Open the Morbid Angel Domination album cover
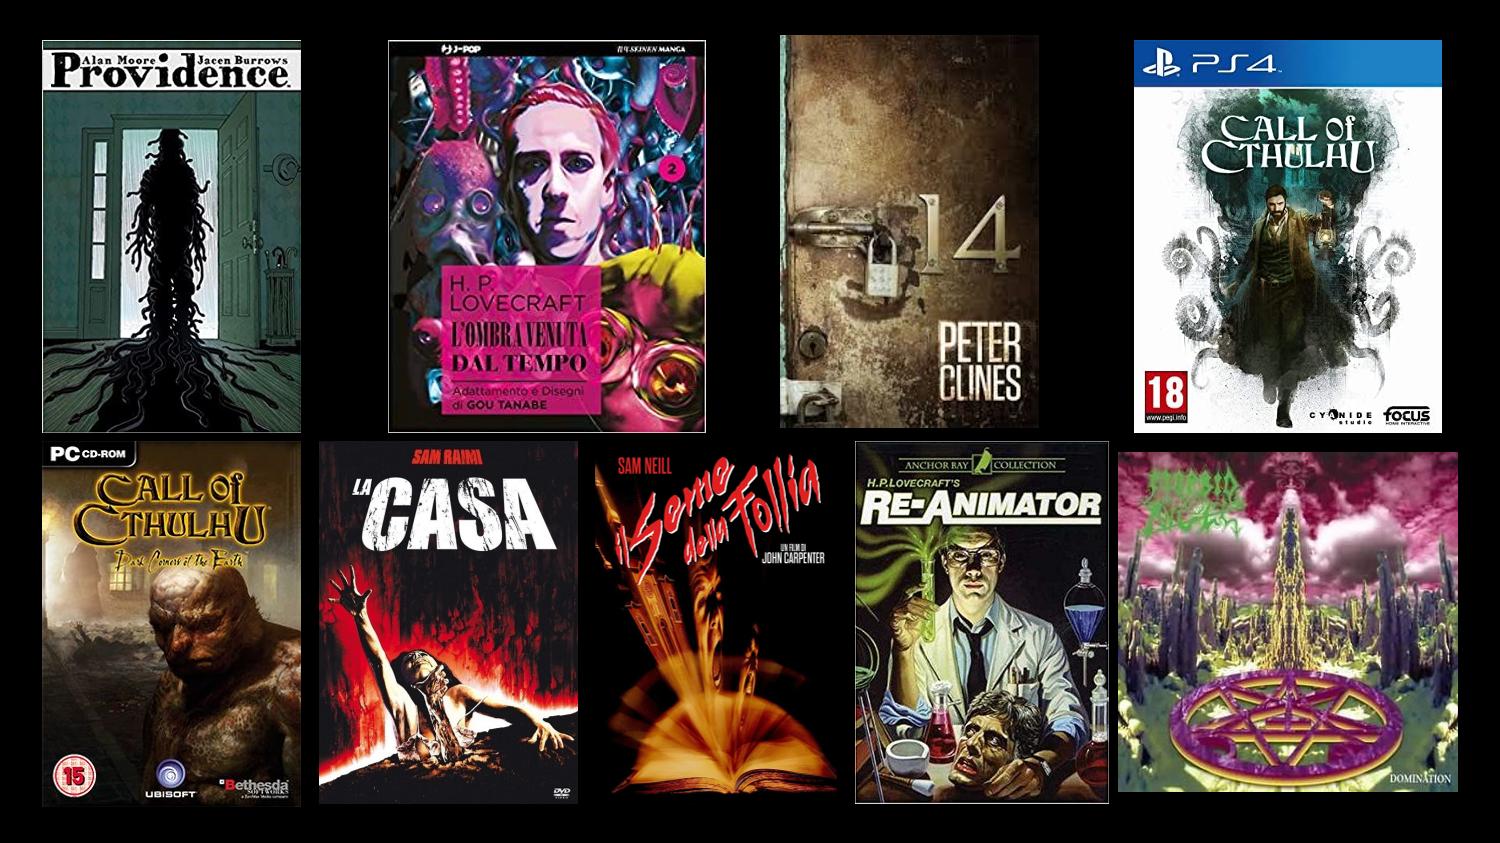 click(1287, 622)
